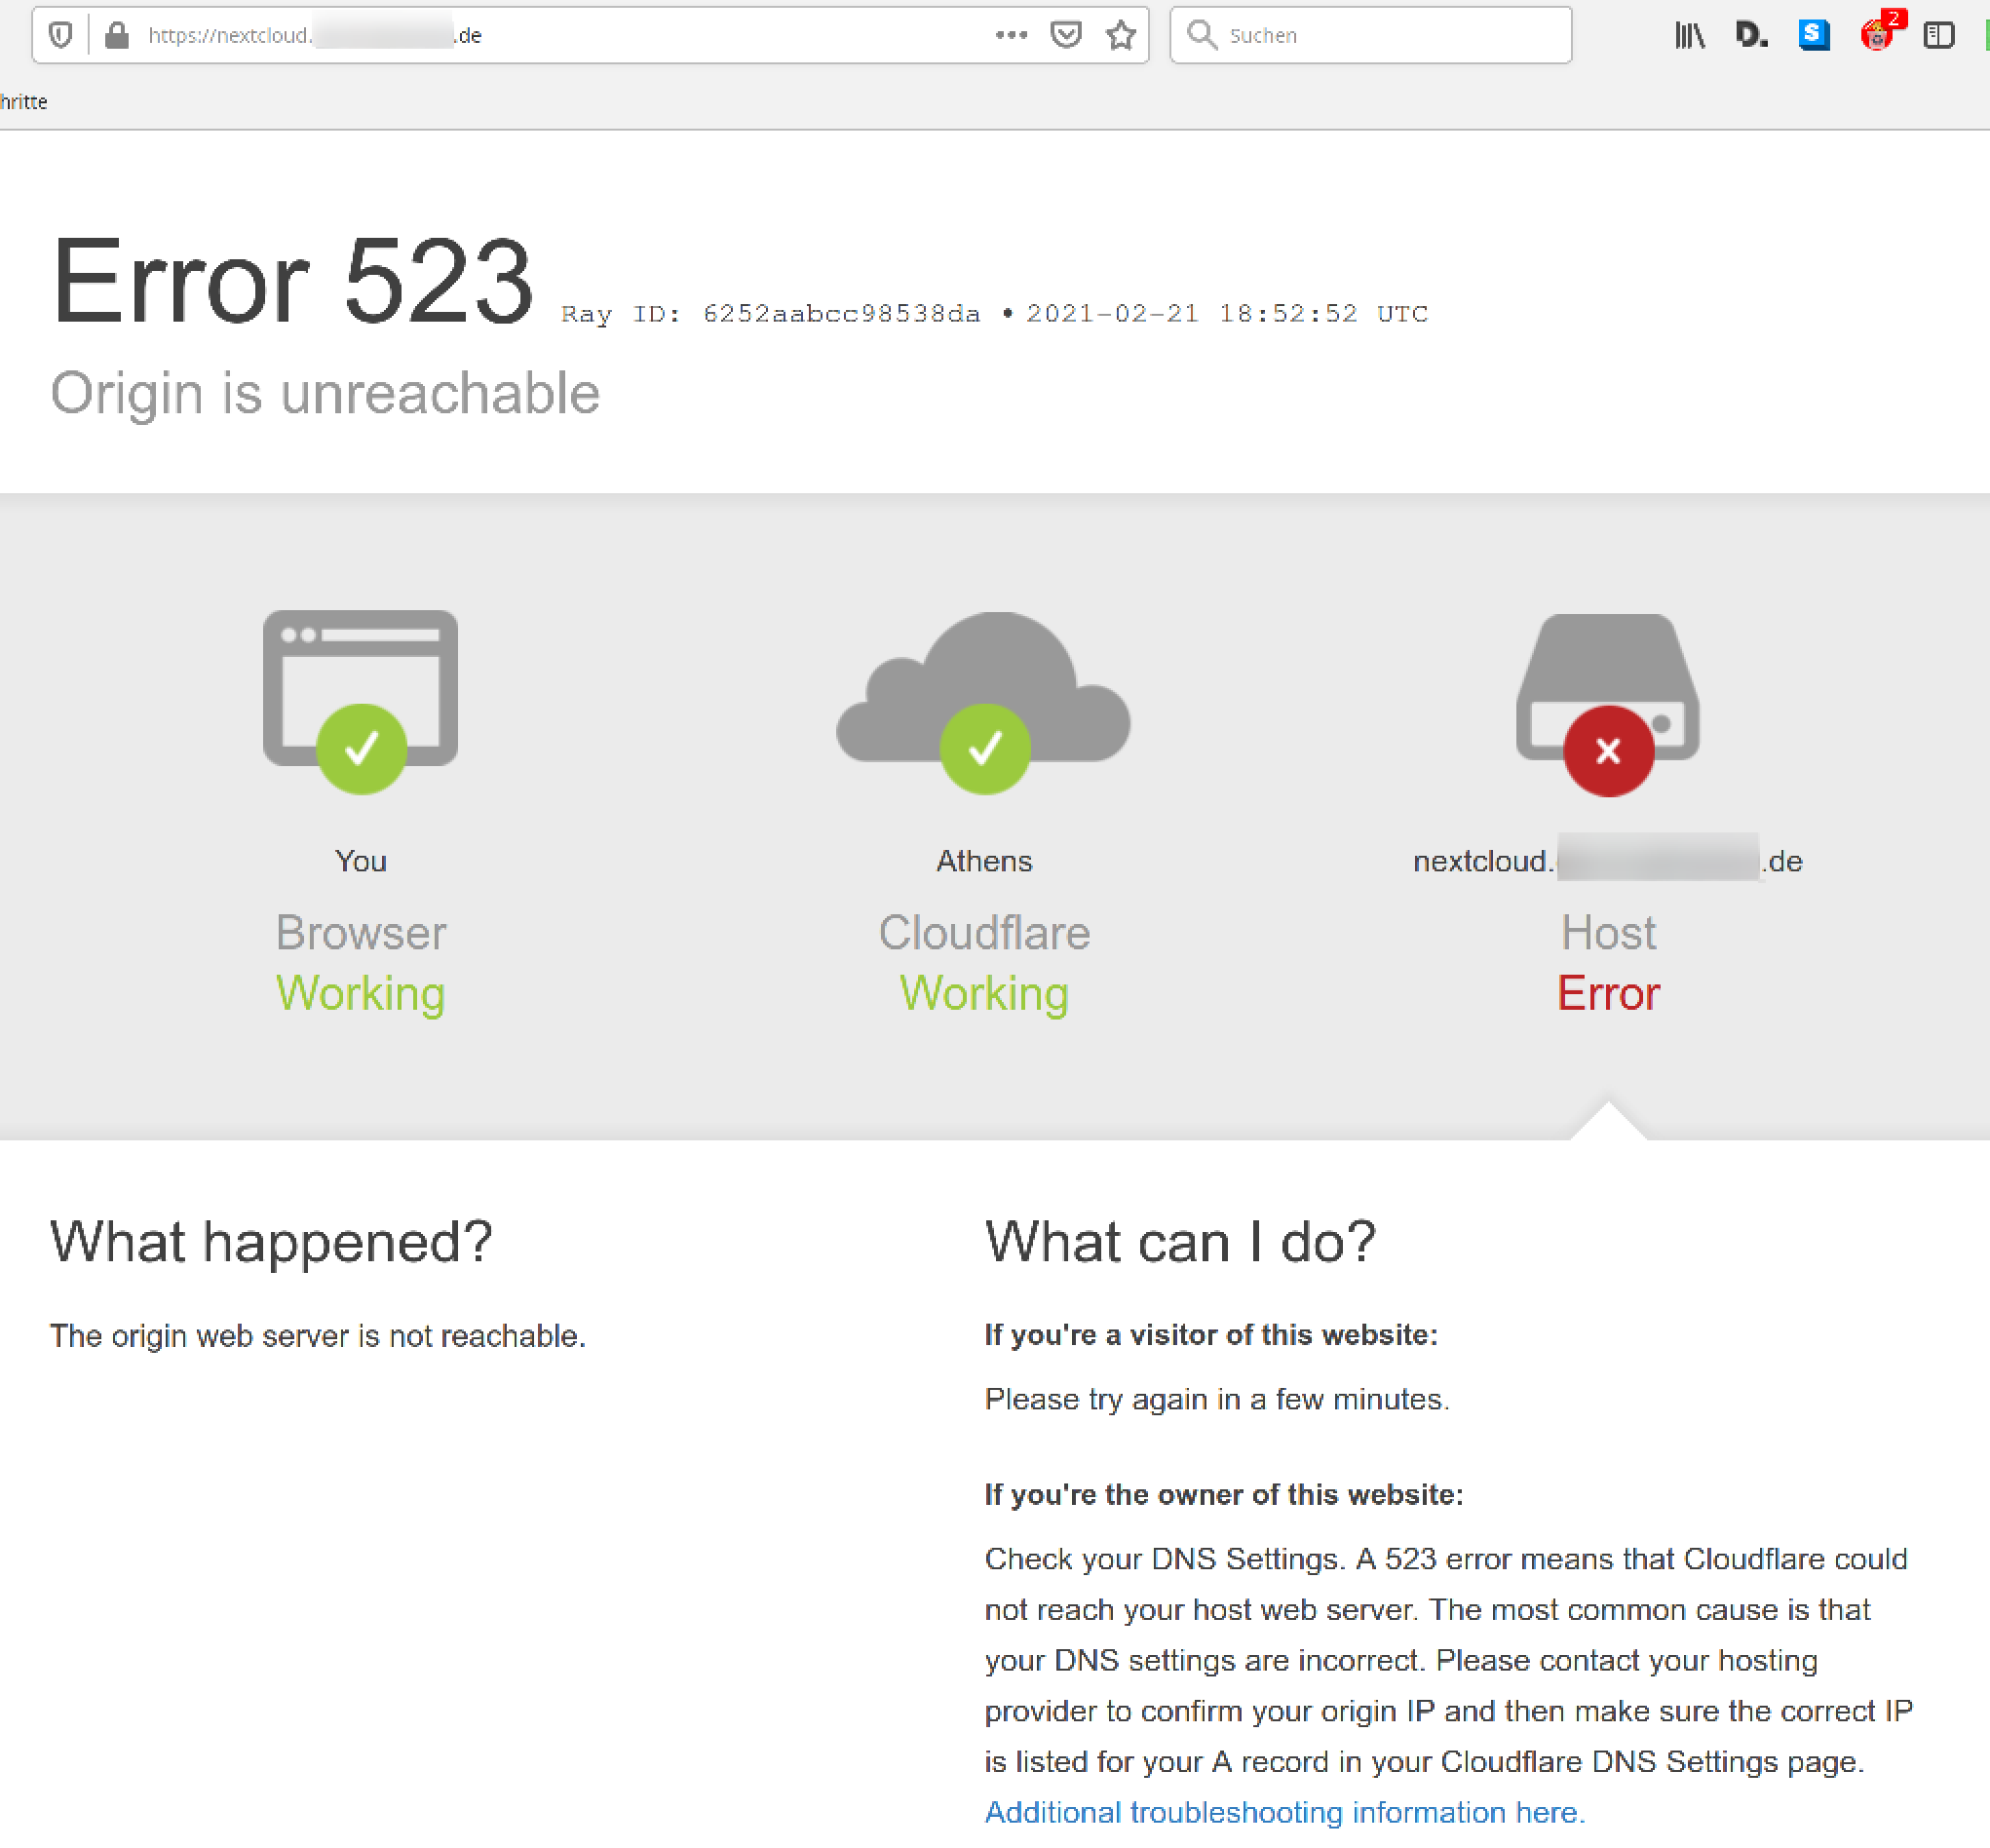Click the green Working text under Browser
1990x1848 pixels.
point(361,994)
